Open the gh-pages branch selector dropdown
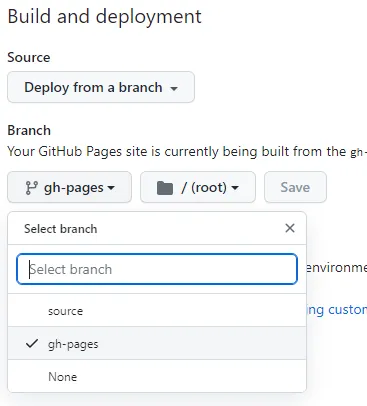This screenshot has width=367, height=406. point(69,187)
